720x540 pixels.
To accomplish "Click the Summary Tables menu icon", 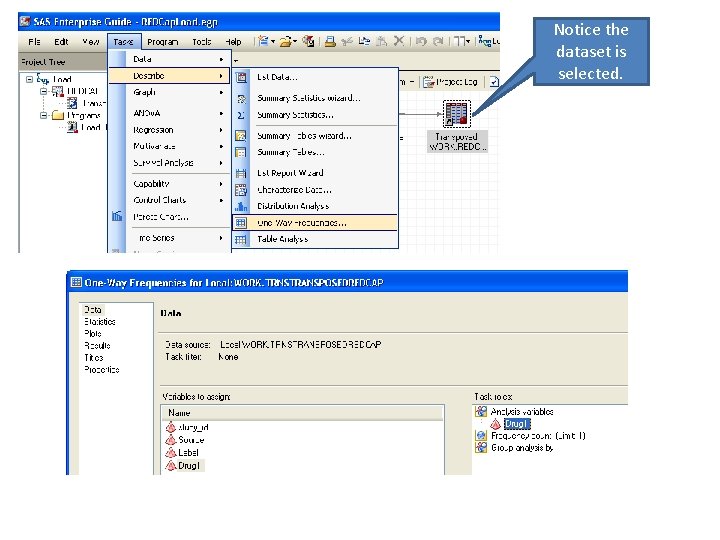I will coord(241,152).
